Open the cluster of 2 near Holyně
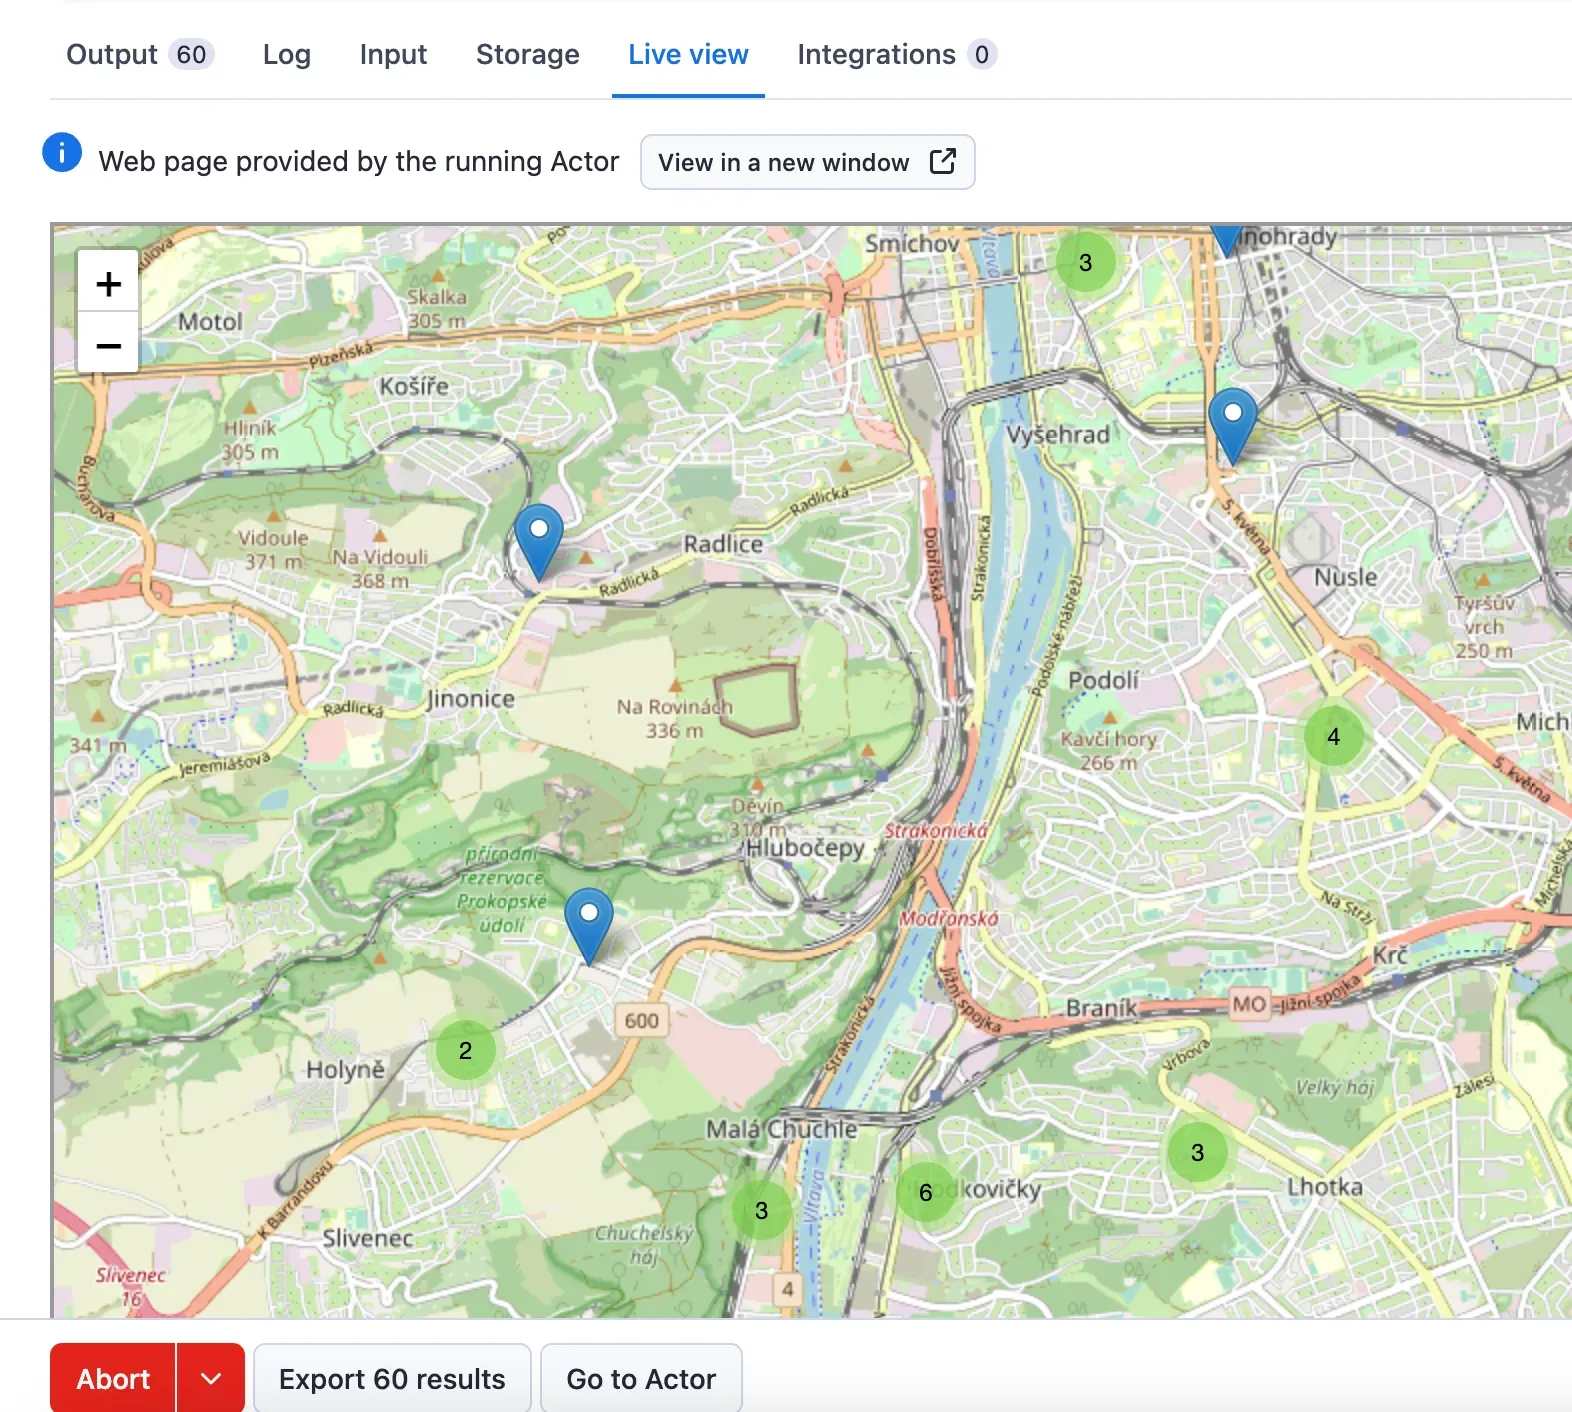This screenshot has height=1412, width=1572. [465, 1051]
